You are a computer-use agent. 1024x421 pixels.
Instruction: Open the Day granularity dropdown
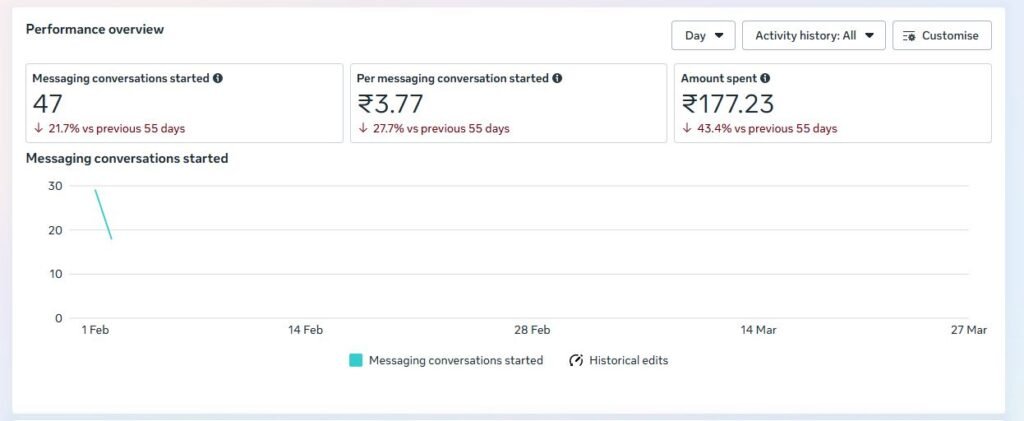point(703,36)
